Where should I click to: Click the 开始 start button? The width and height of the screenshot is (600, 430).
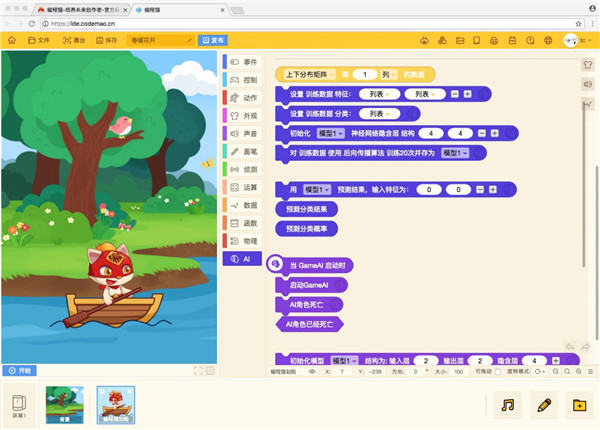(20, 370)
